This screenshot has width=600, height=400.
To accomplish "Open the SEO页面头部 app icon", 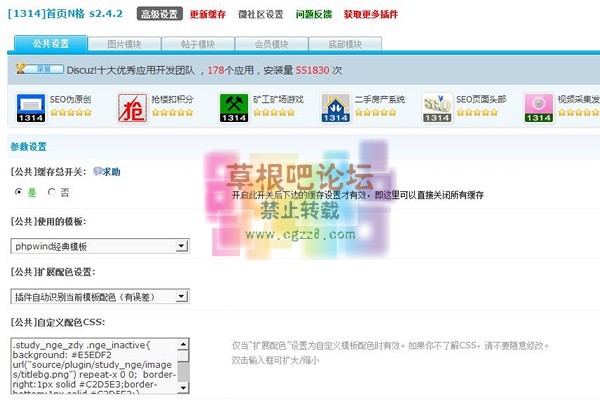I will pyautogui.click(x=437, y=108).
